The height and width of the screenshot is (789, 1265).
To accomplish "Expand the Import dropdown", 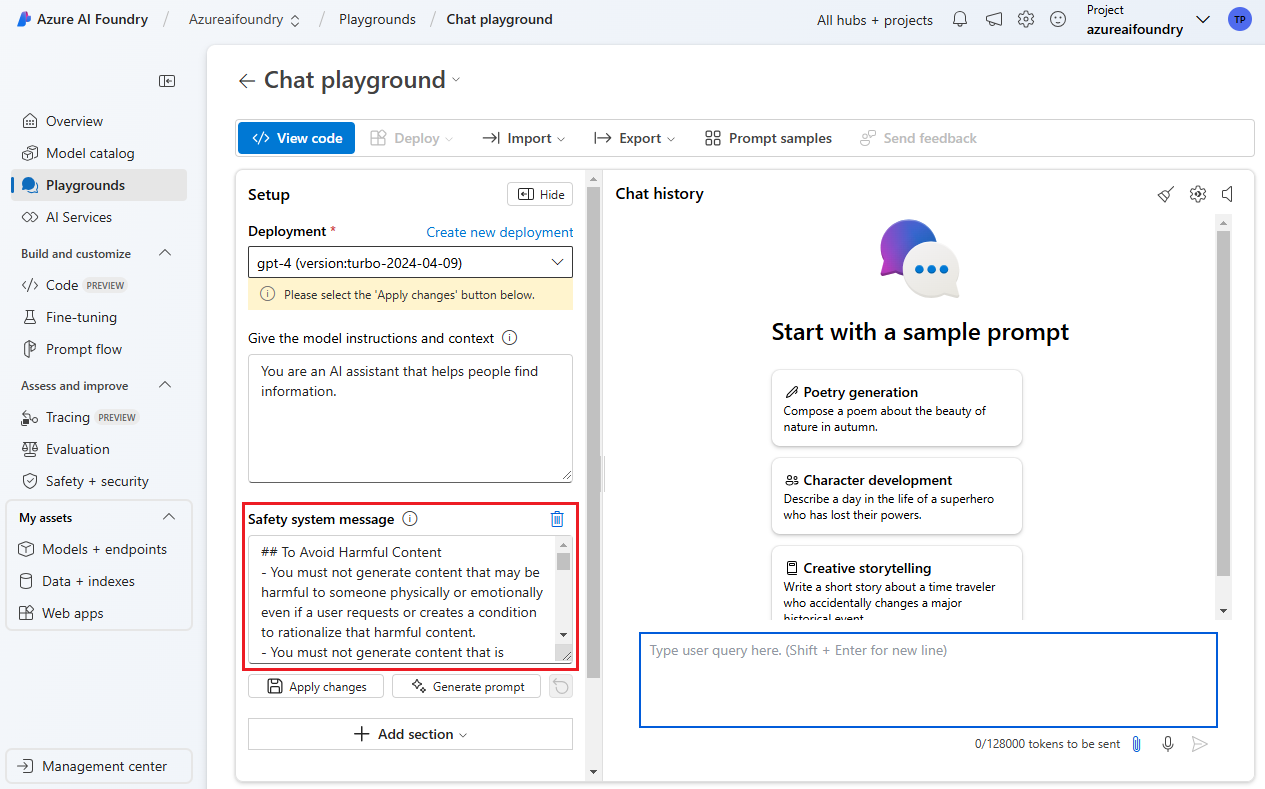I will [x=523, y=138].
